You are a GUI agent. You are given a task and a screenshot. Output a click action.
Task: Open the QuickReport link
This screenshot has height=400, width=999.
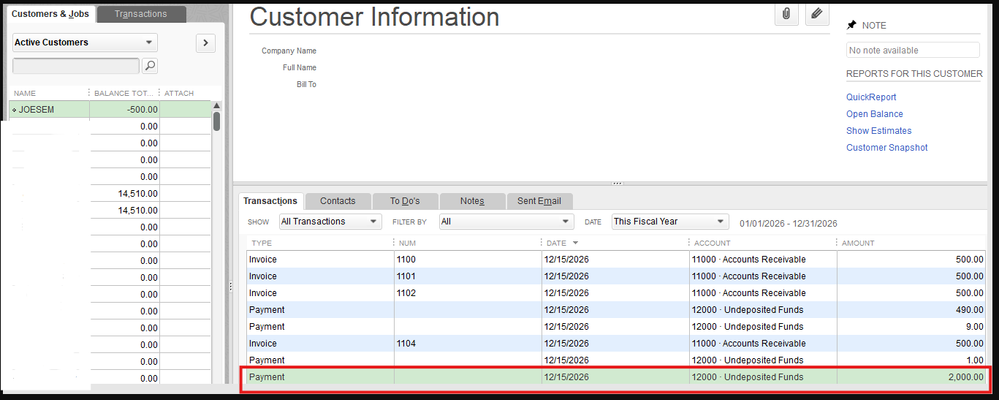[x=871, y=97]
